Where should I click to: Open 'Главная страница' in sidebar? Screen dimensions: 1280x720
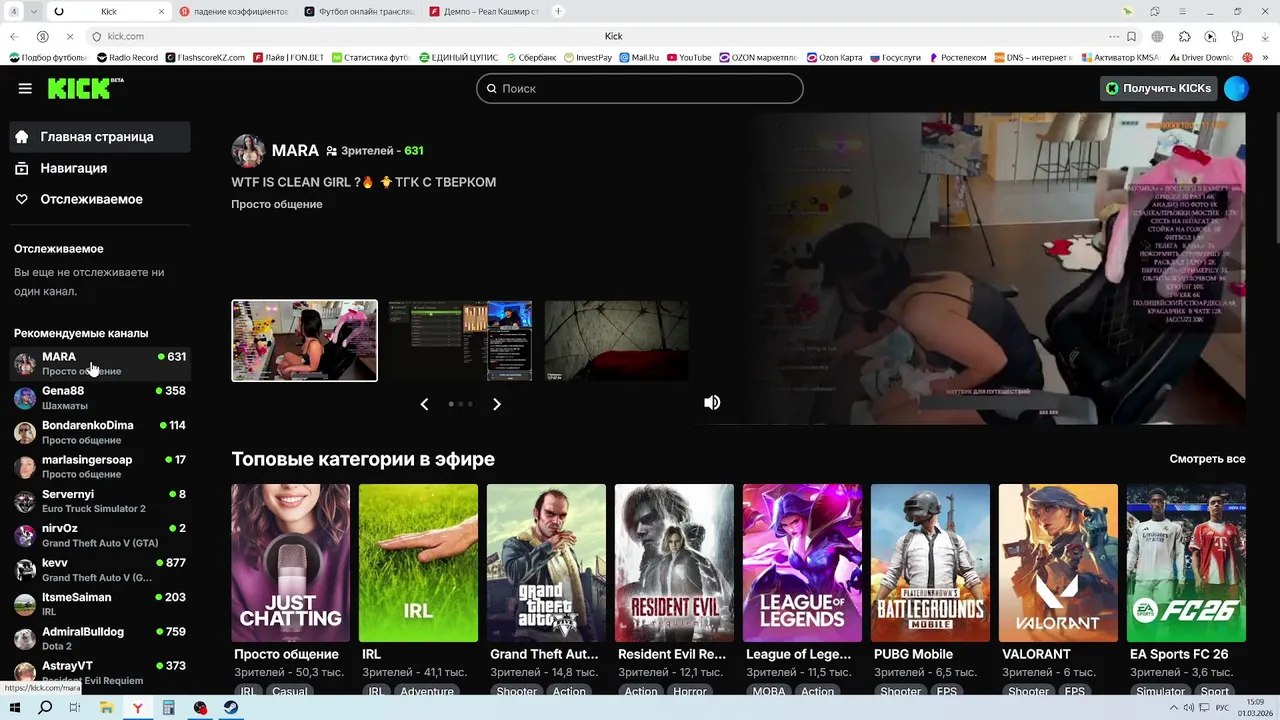100,137
